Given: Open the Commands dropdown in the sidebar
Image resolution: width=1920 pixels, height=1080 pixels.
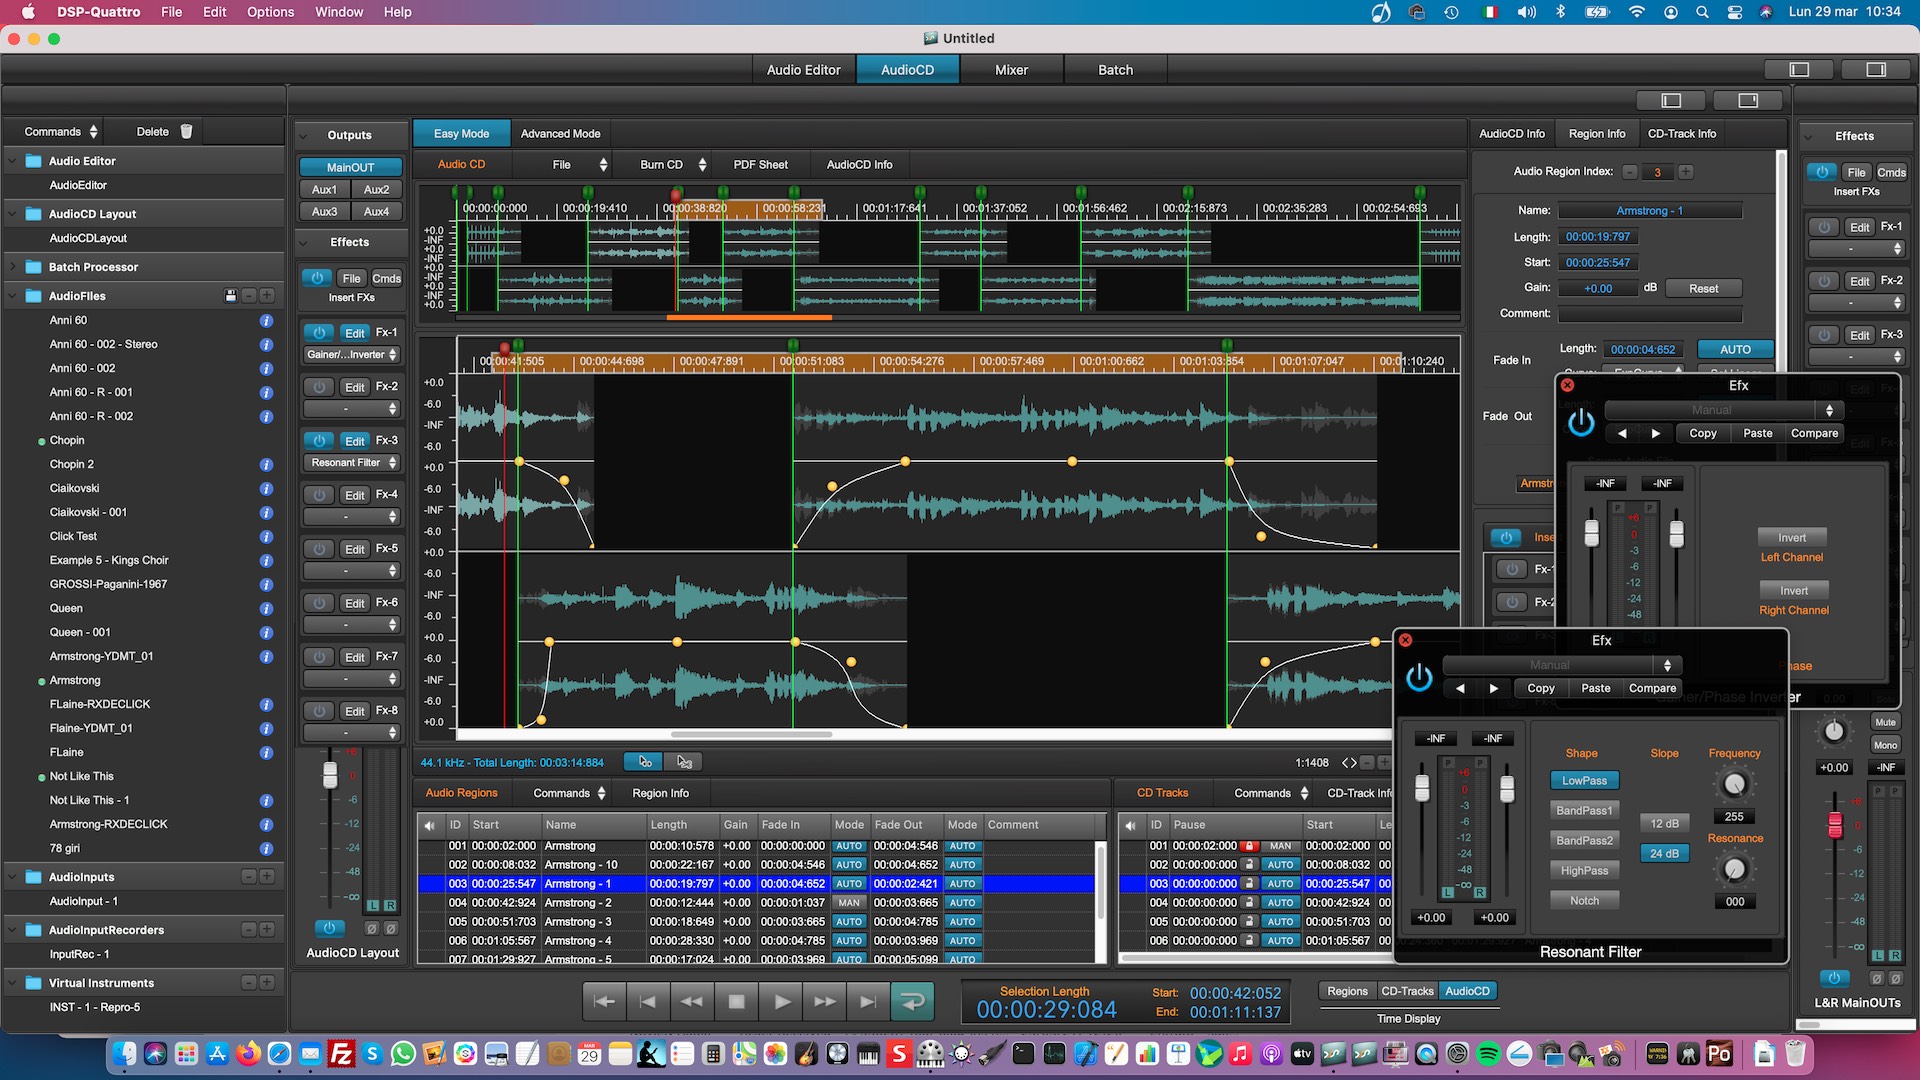Looking at the screenshot, I should pyautogui.click(x=61, y=131).
